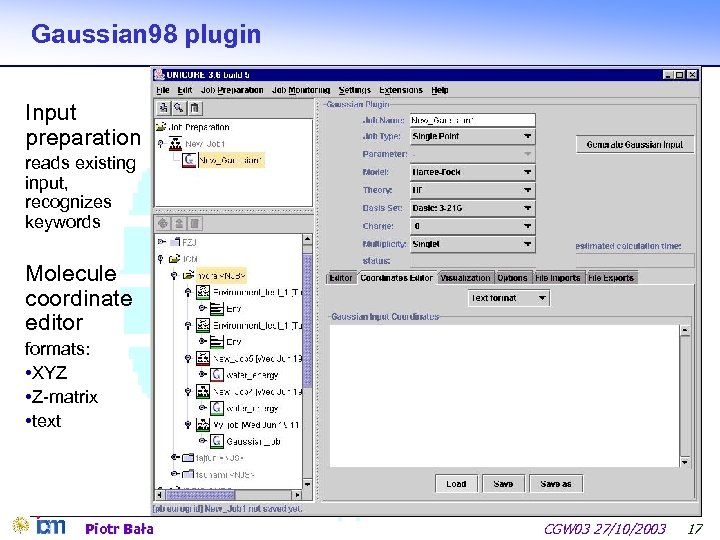Click Generate Gaussian Input button

click(x=635, y=145)
